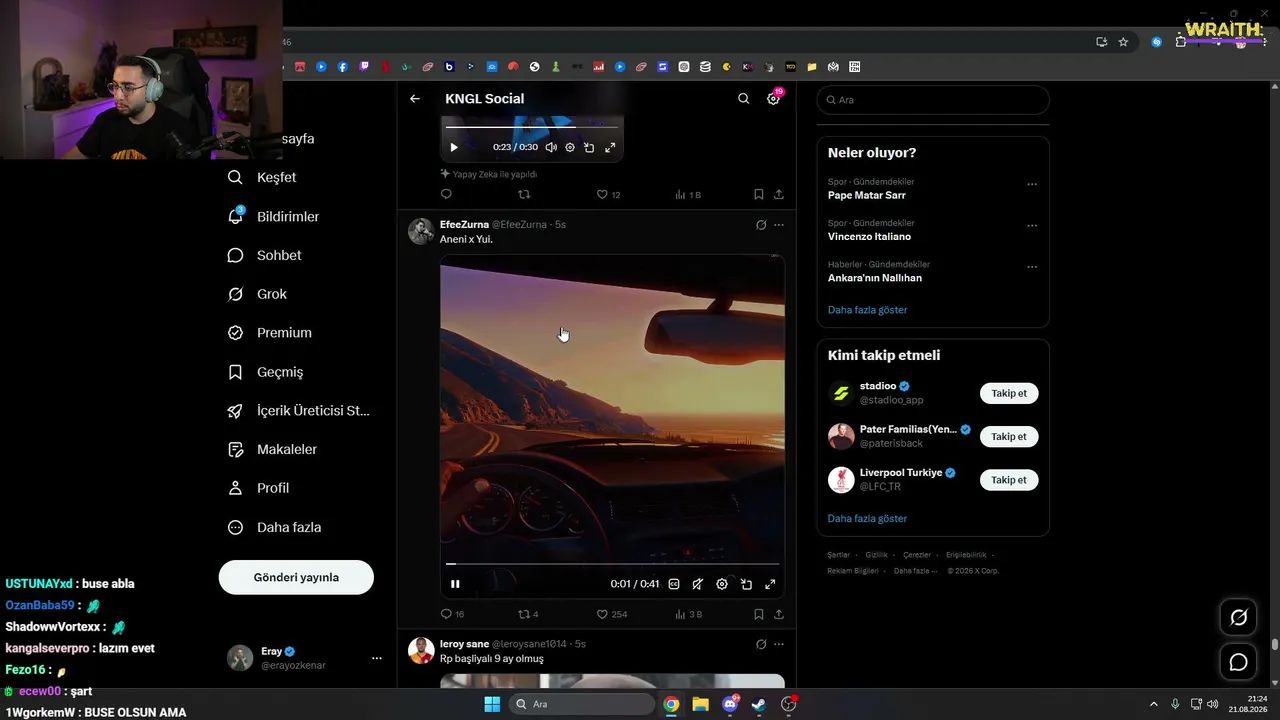Unmute the Aneni x Yui video
Viewport: 1280px width, 720px height.
(698, 584)
